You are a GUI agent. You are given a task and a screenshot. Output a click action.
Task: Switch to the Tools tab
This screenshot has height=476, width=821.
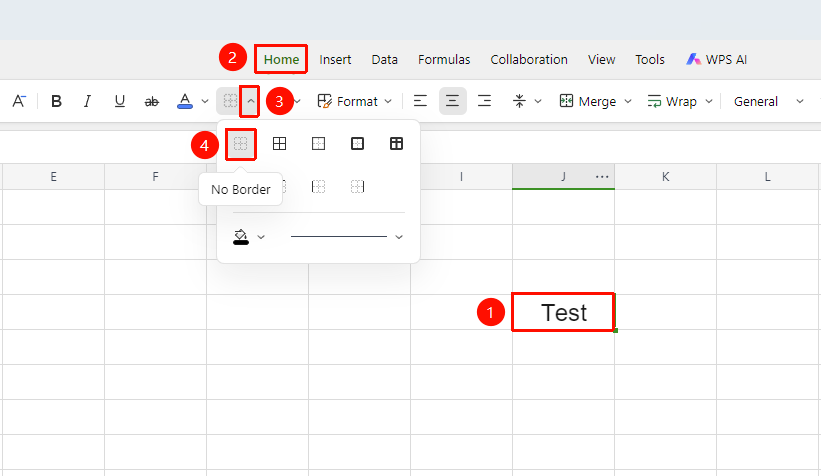tap(650, 60)
